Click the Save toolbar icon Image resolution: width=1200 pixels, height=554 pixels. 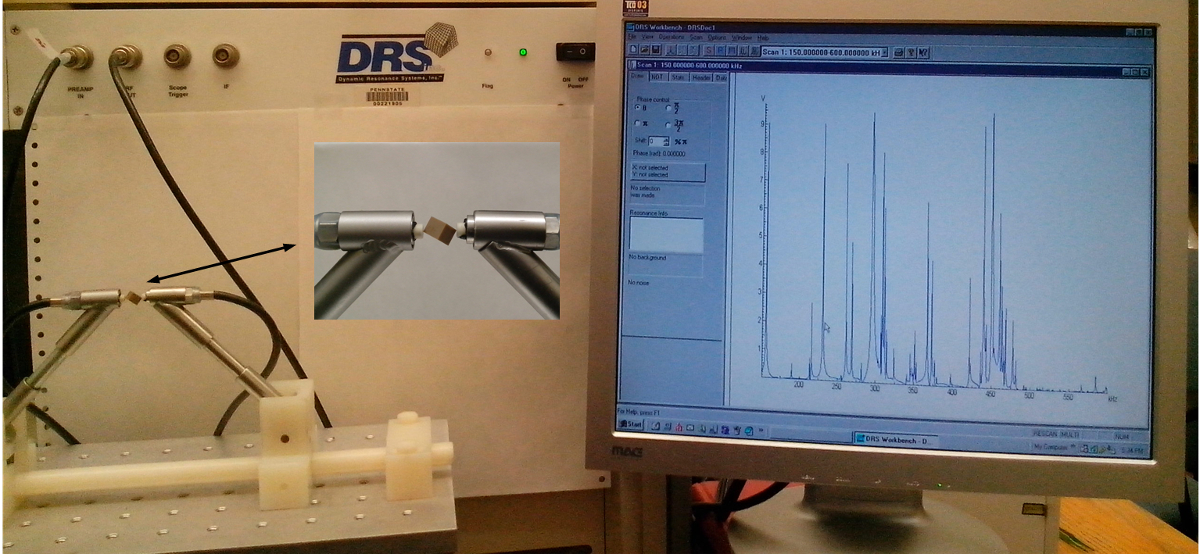pos(655,50)
